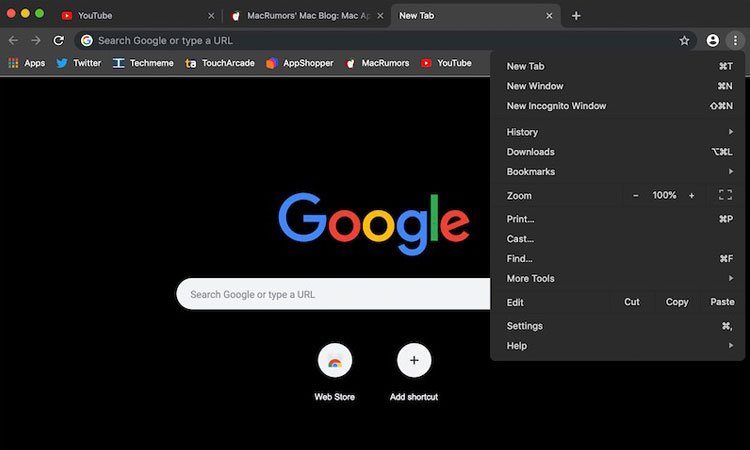Click the three-dot Chrome menu icon
This screenshot has width=750, height=450.
point(735,41)
